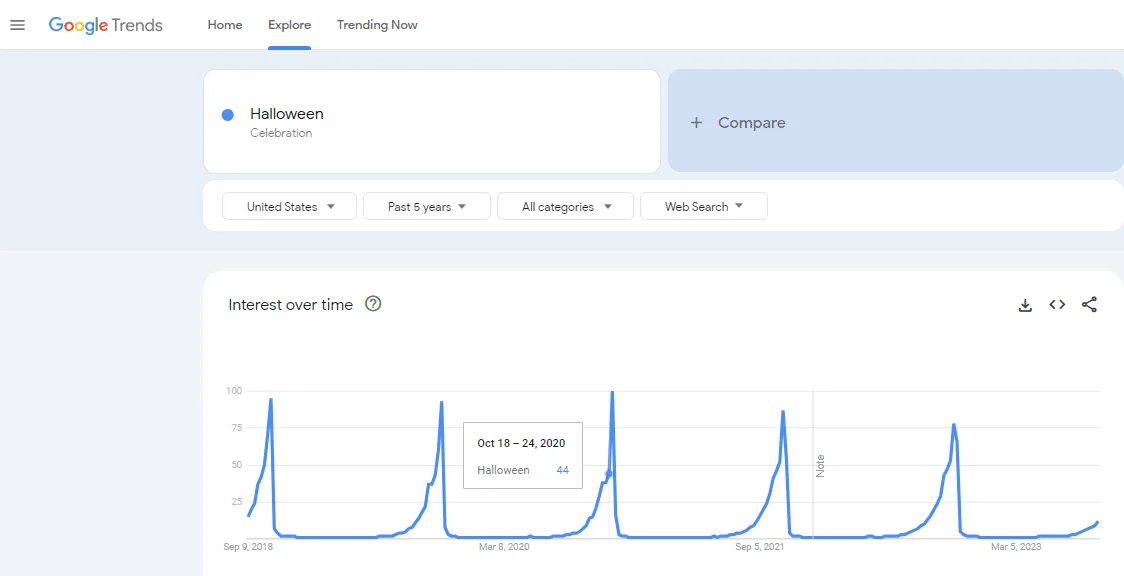Screen dimensions: 1124x576
Task: Click the Compare label to add a term
Action: pos(751,123)
